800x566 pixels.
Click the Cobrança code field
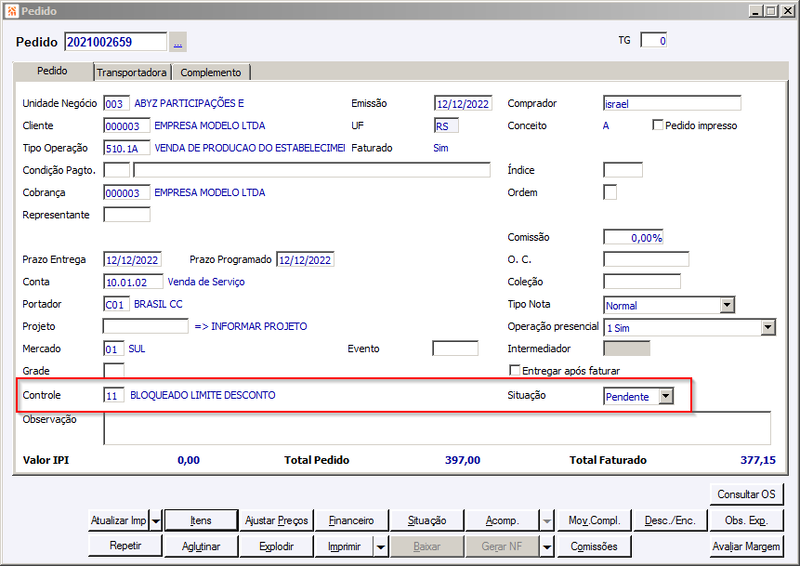click(127, 192)
